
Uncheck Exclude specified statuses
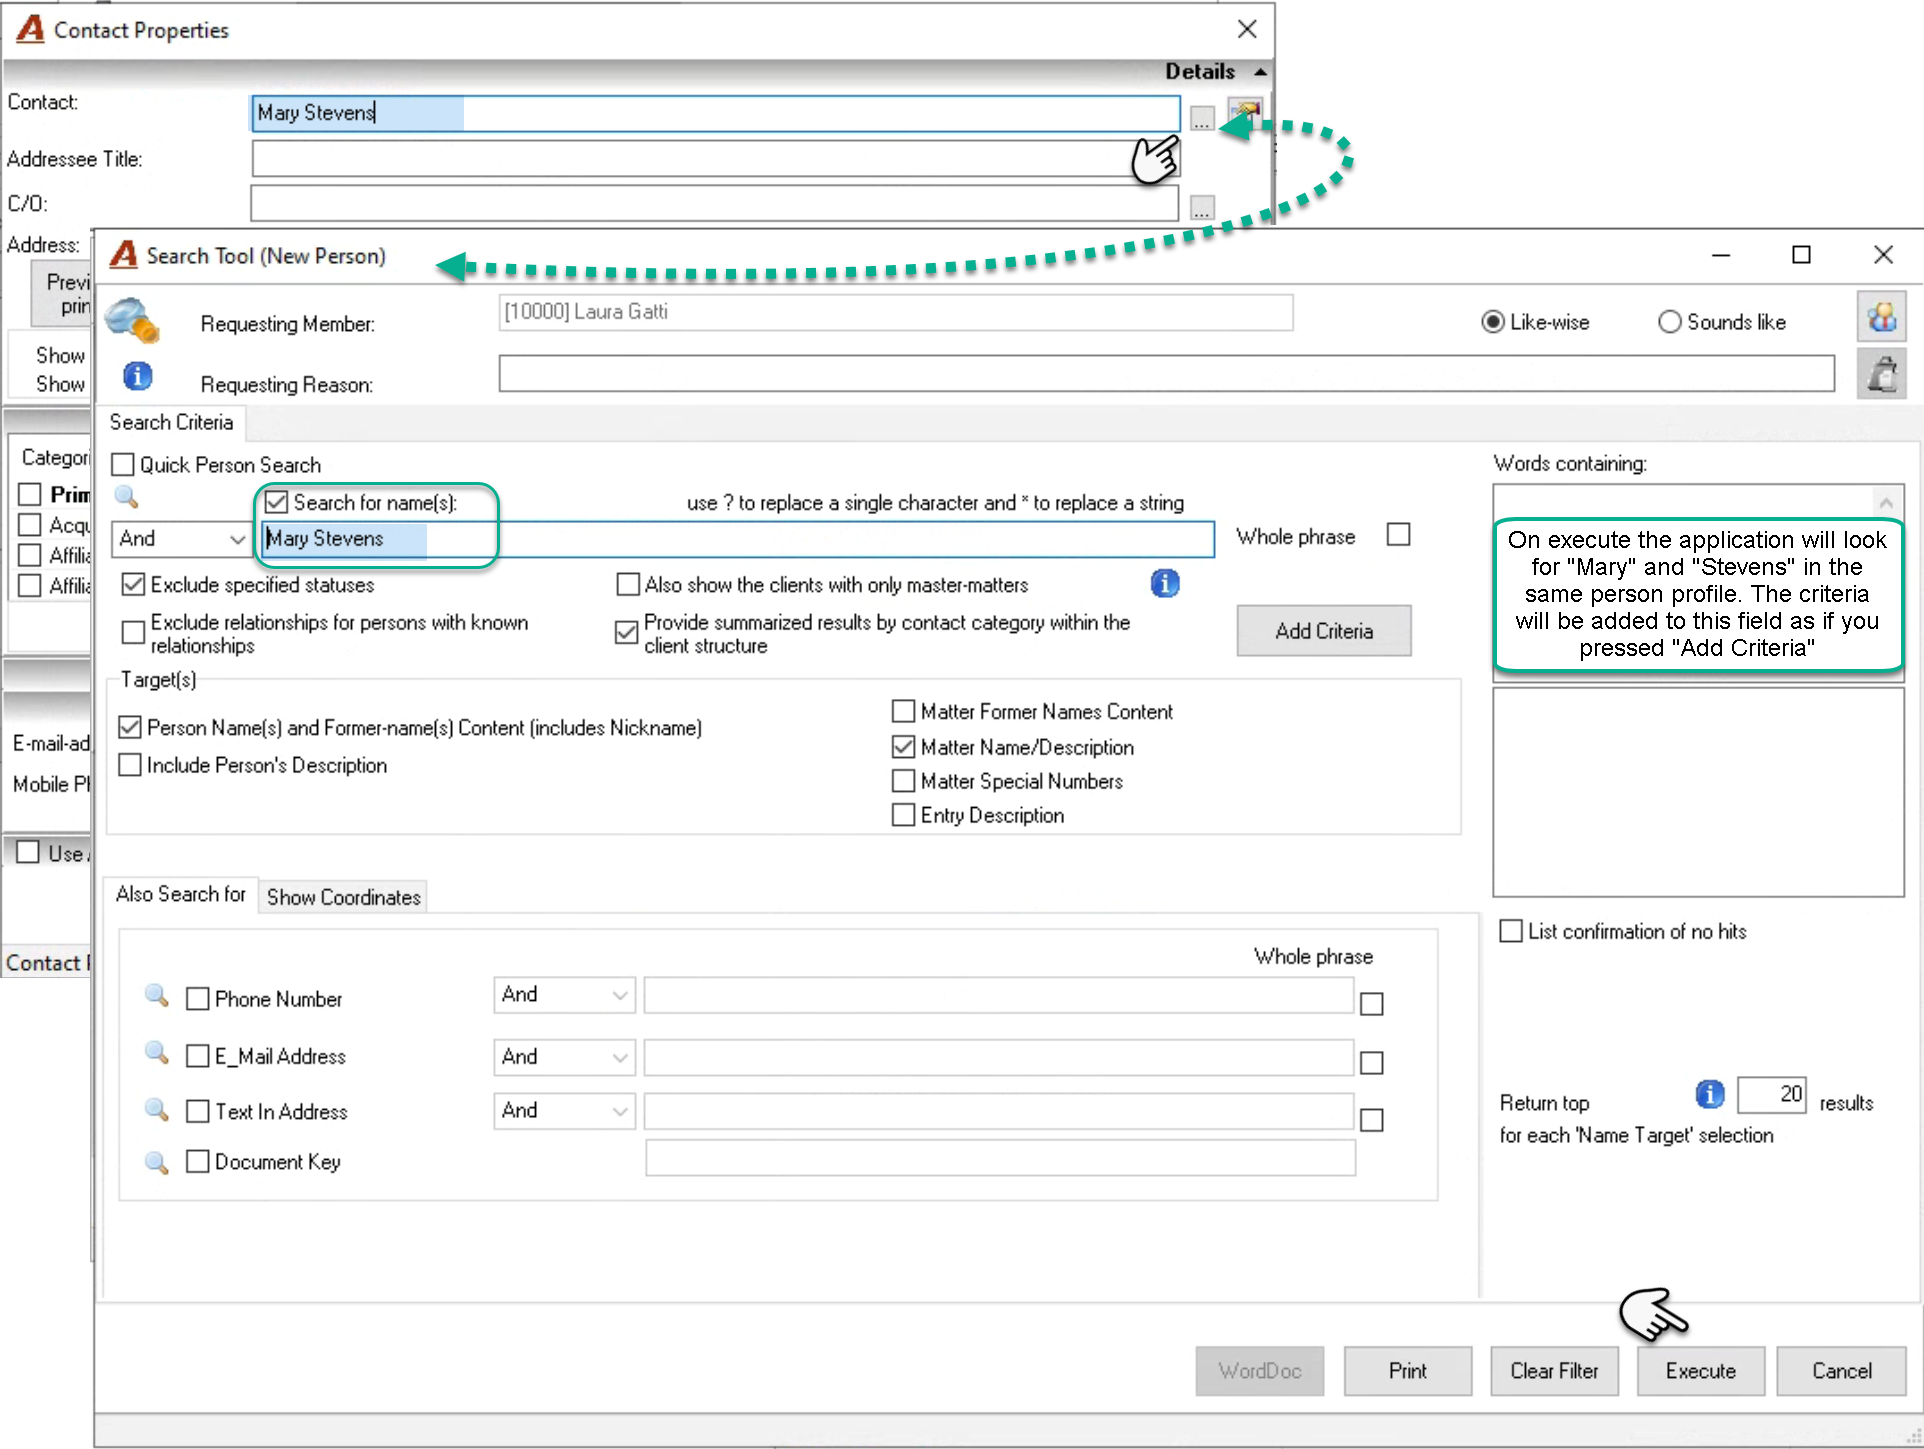[133, 584]
